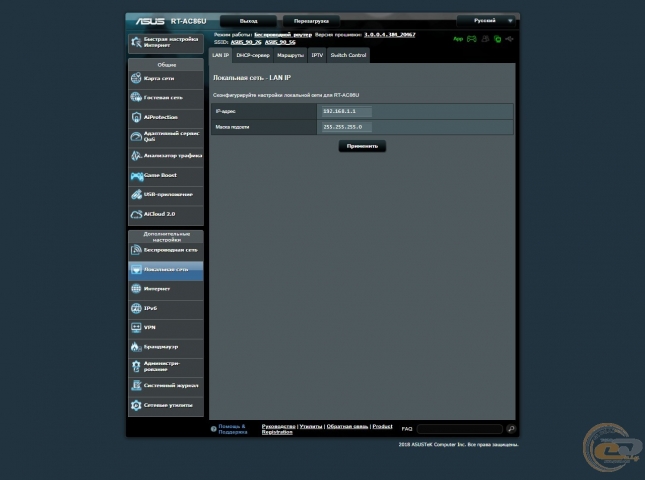Click the green internet connection status icon

coord(497,39)
